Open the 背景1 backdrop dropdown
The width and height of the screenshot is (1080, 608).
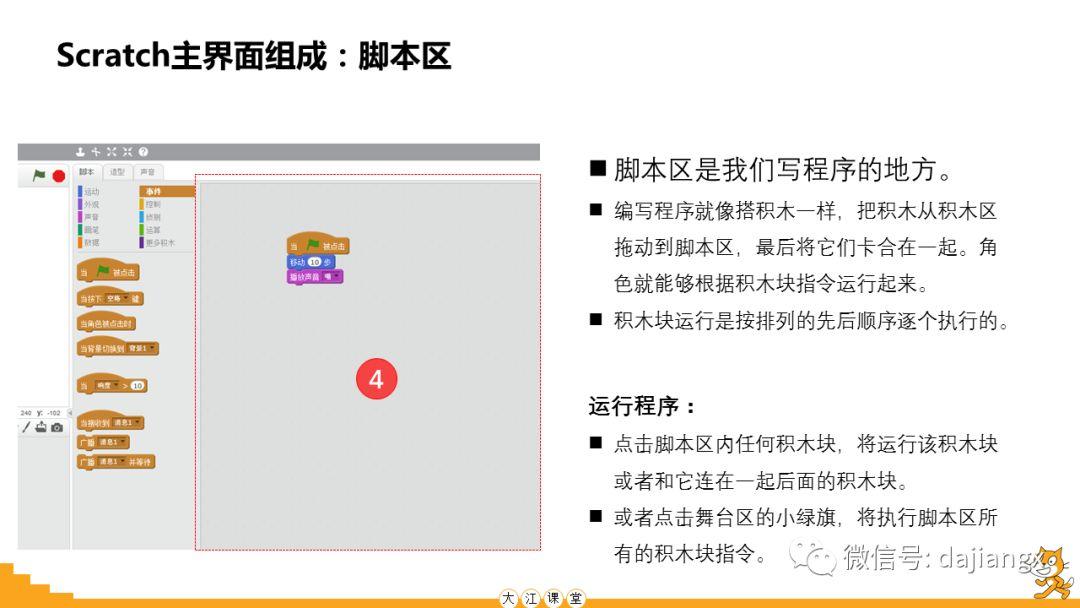click(x=141, y=348)
